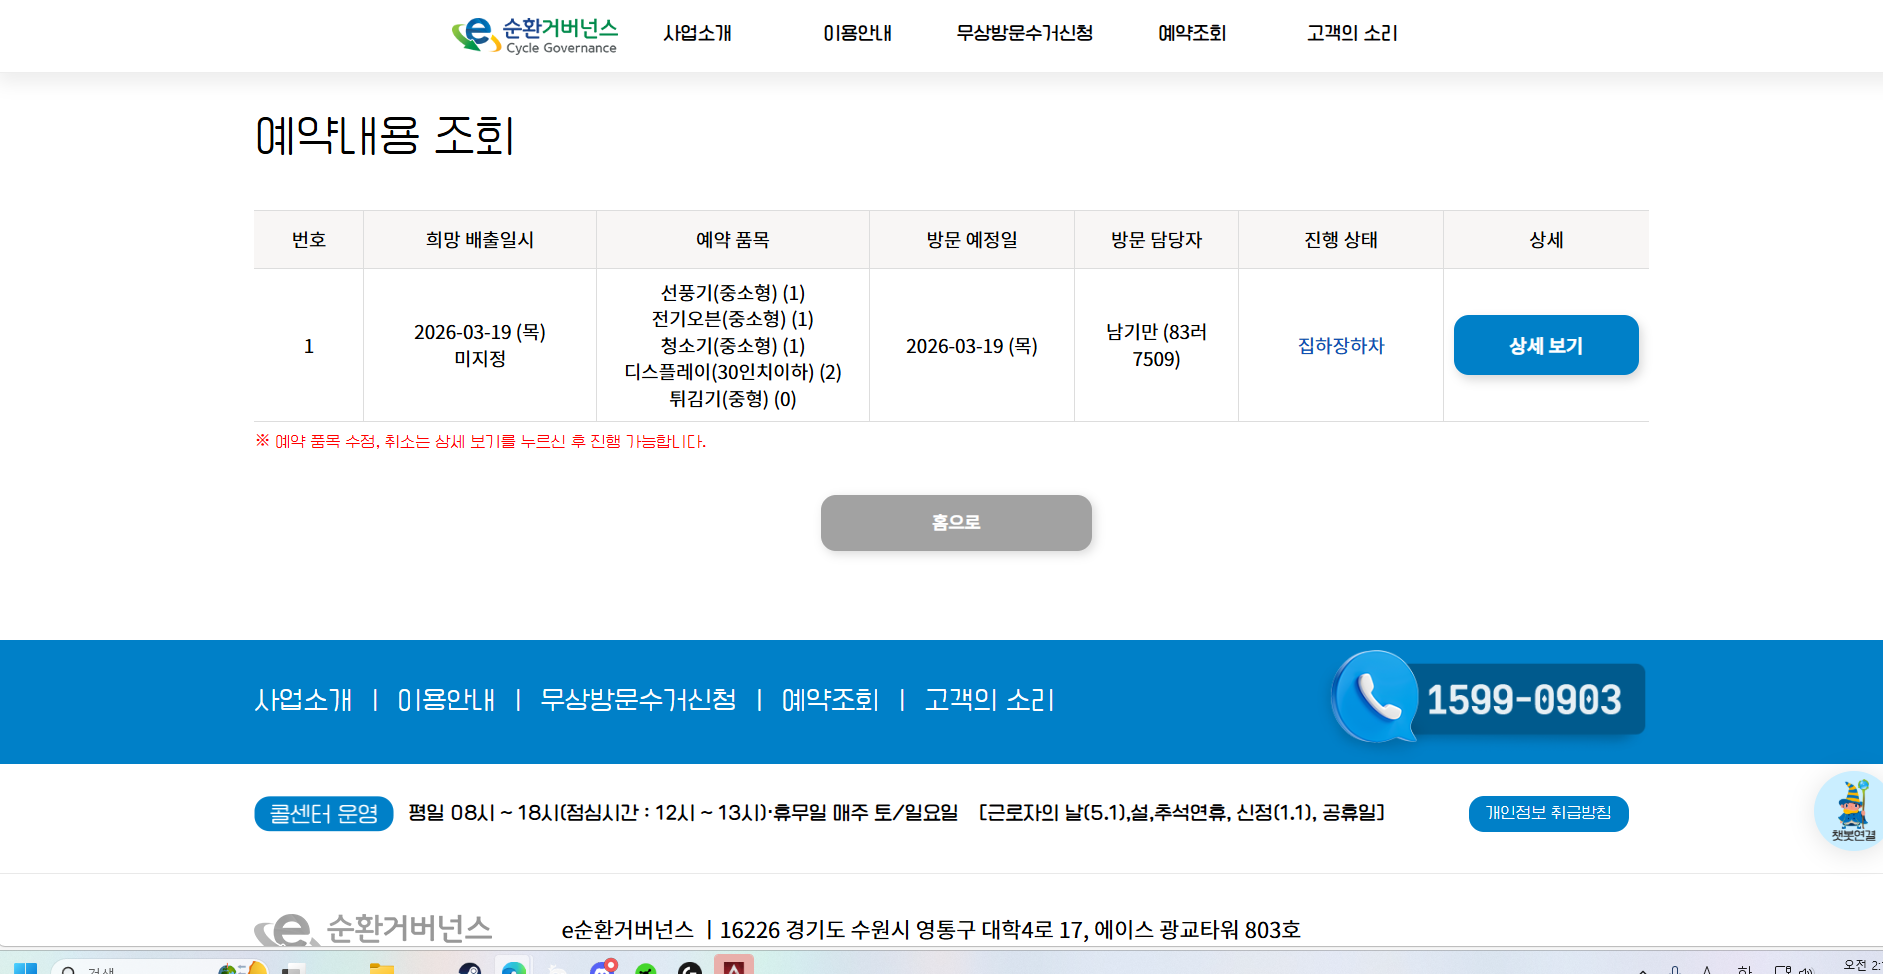Click the 집하장하차 status link

tap(1340, 346)
